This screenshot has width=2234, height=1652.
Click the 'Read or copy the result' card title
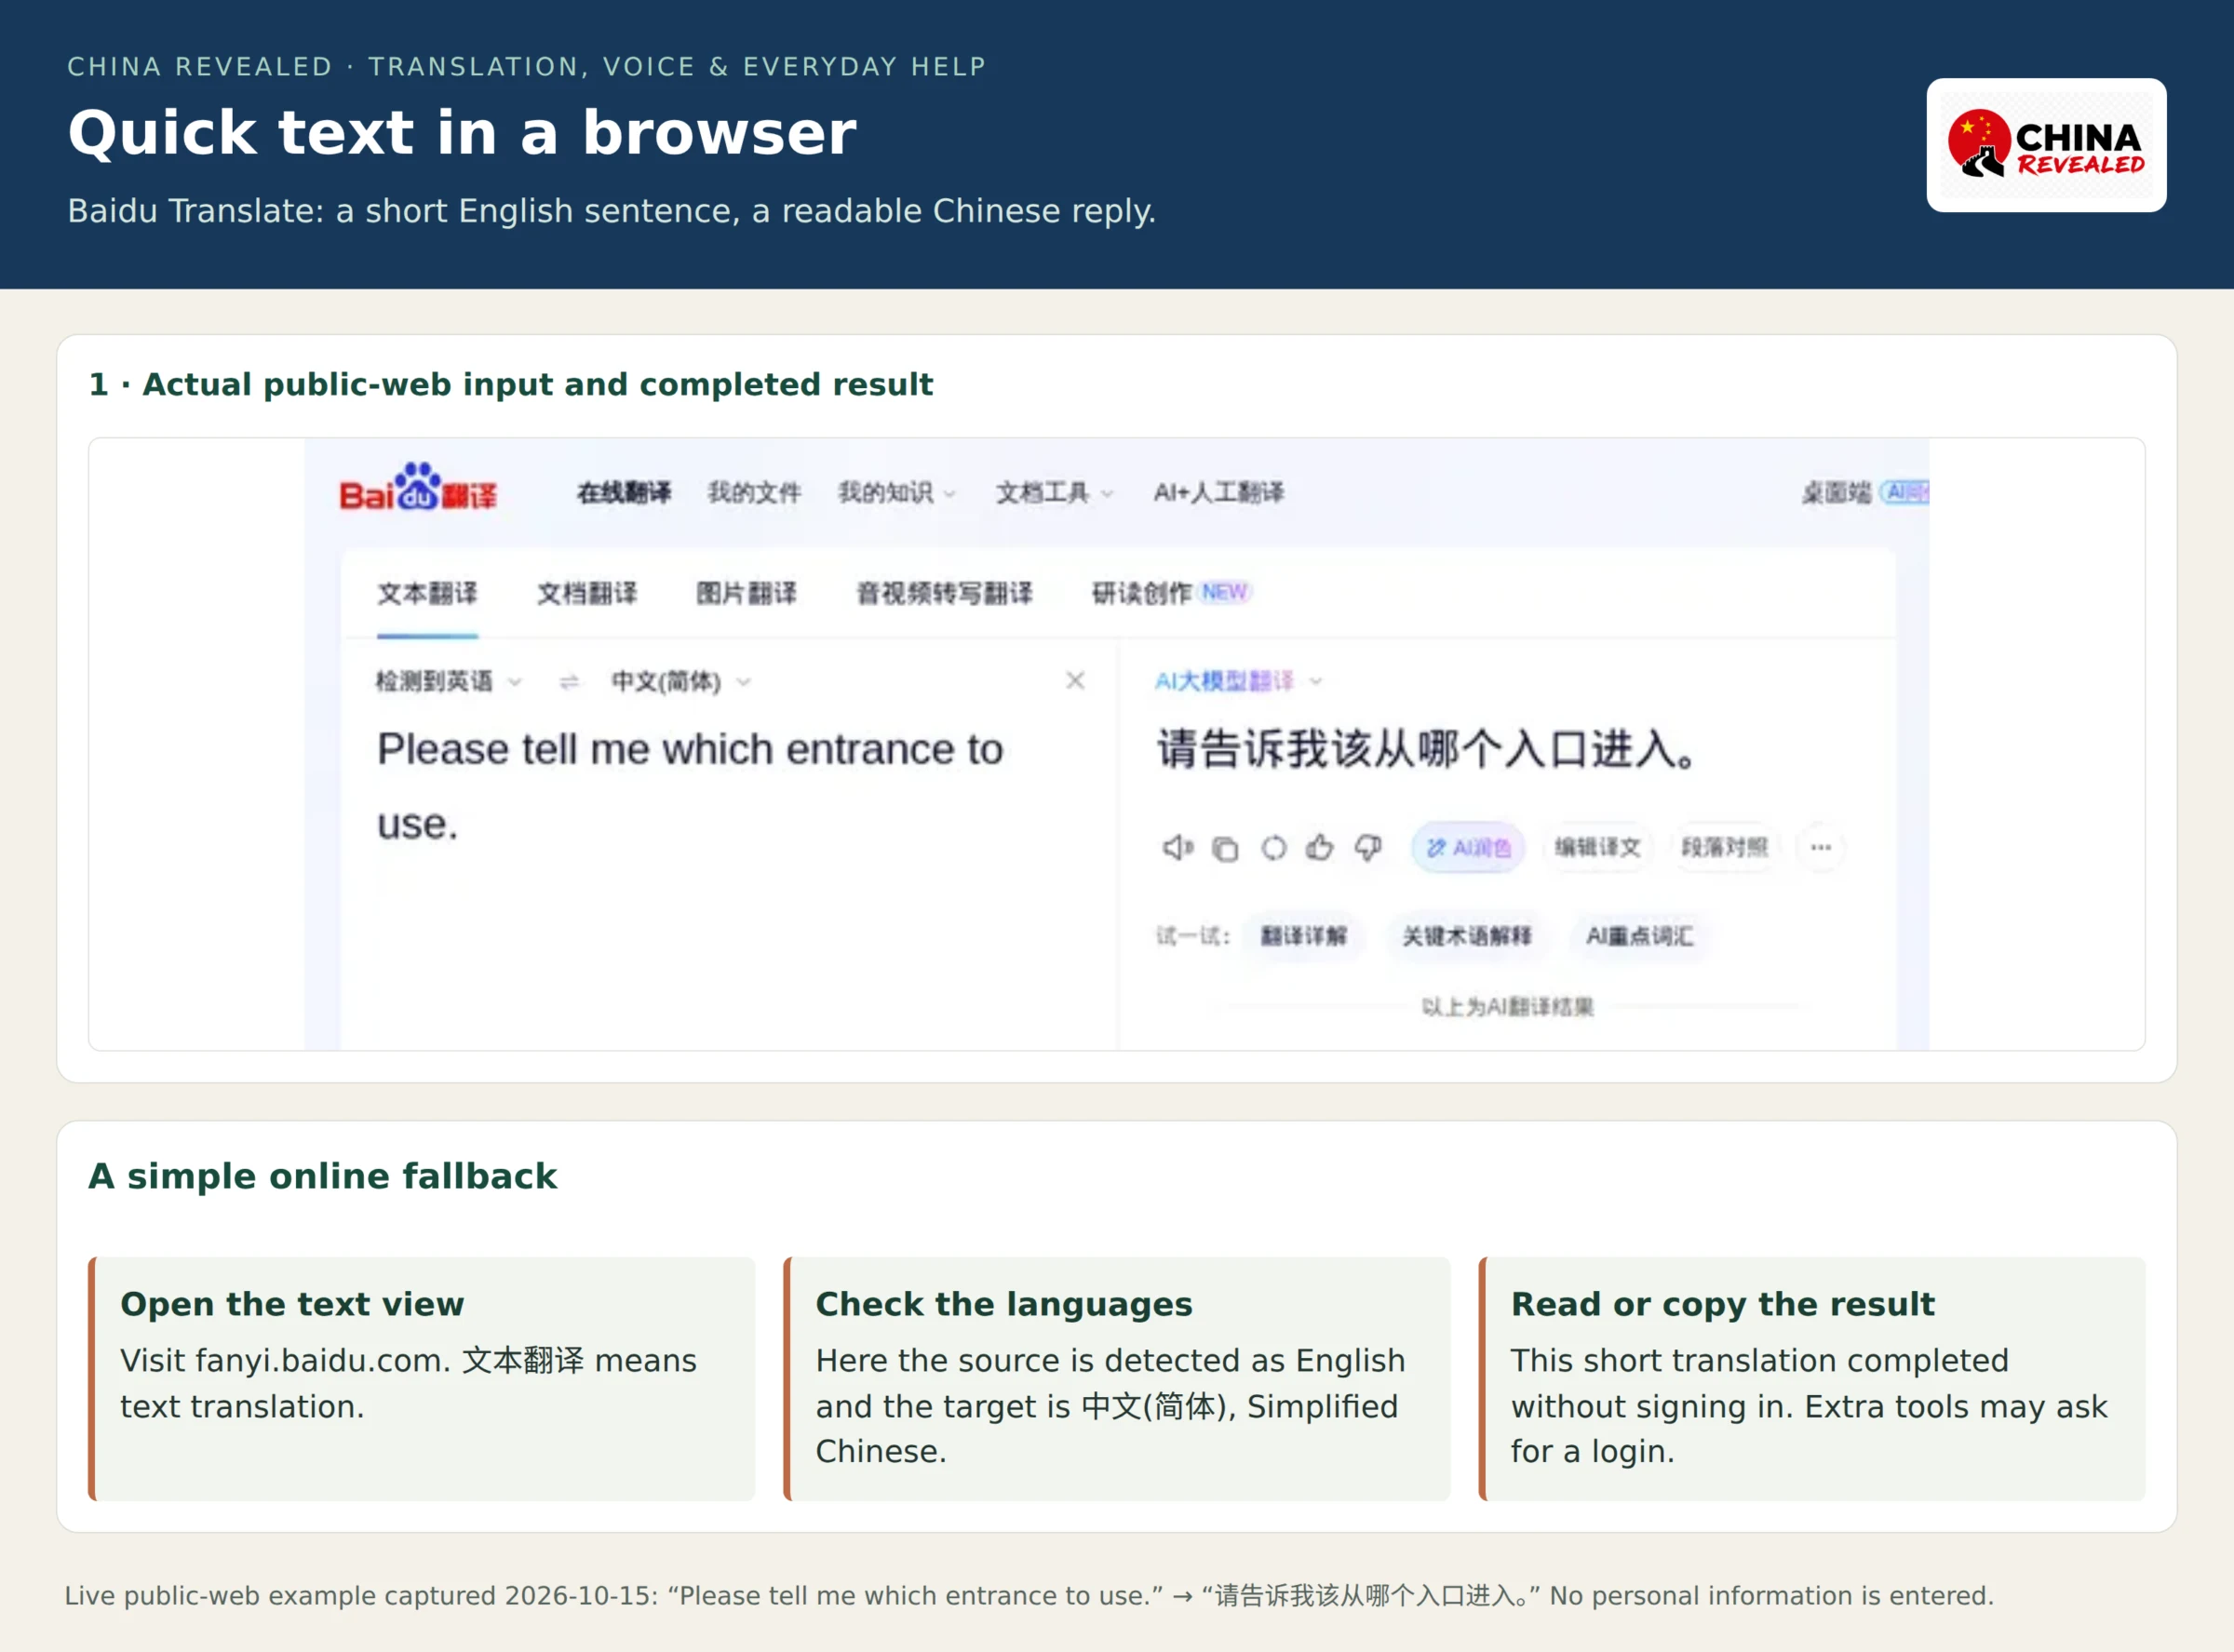1723,1304
